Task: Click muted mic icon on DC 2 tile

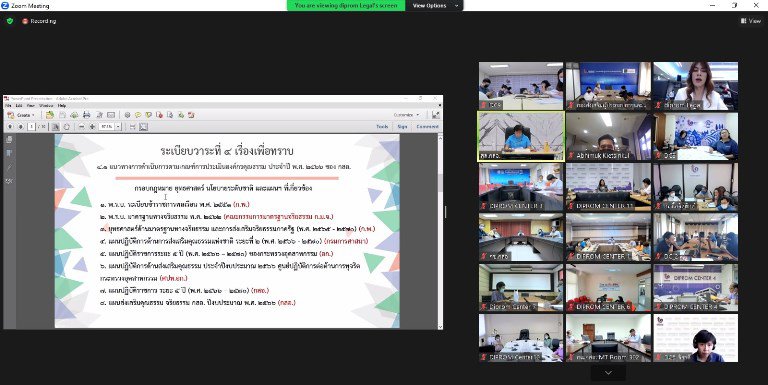Action: (658, 257)
